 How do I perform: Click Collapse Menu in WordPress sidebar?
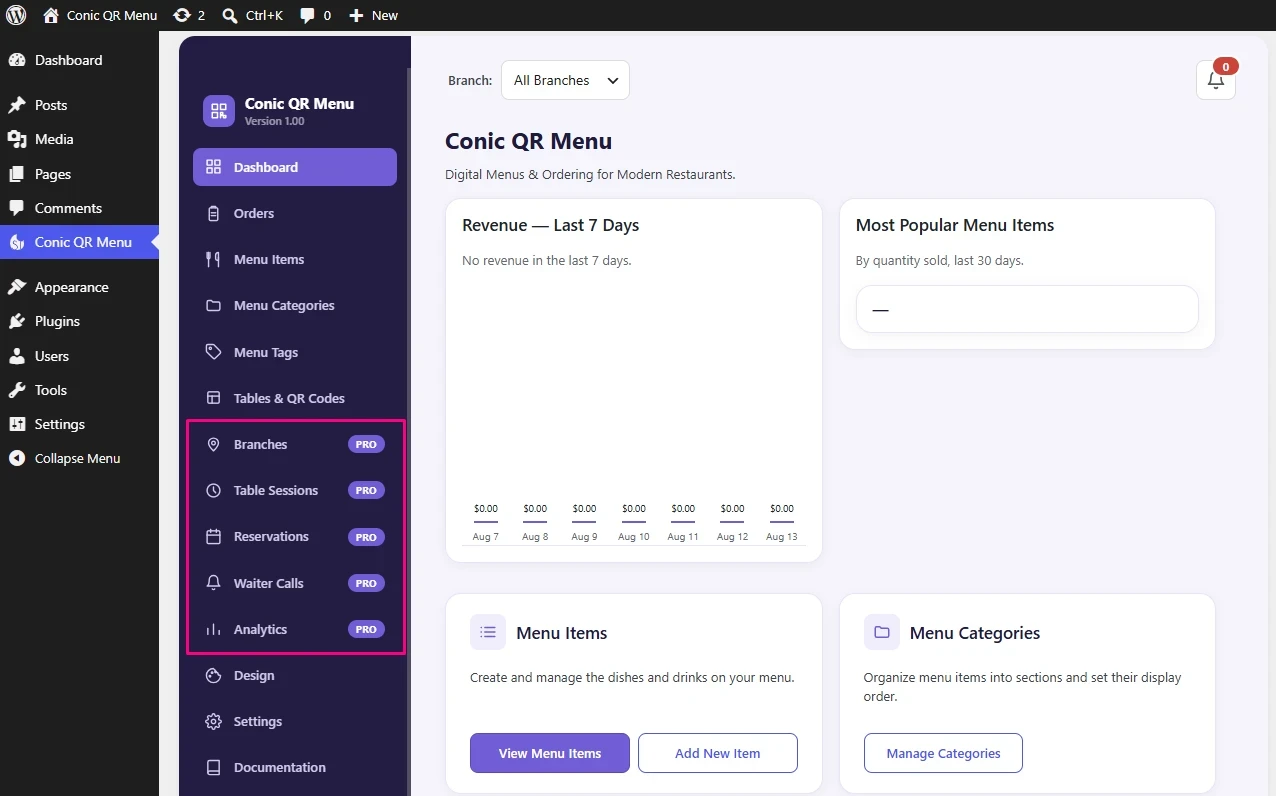80,458
